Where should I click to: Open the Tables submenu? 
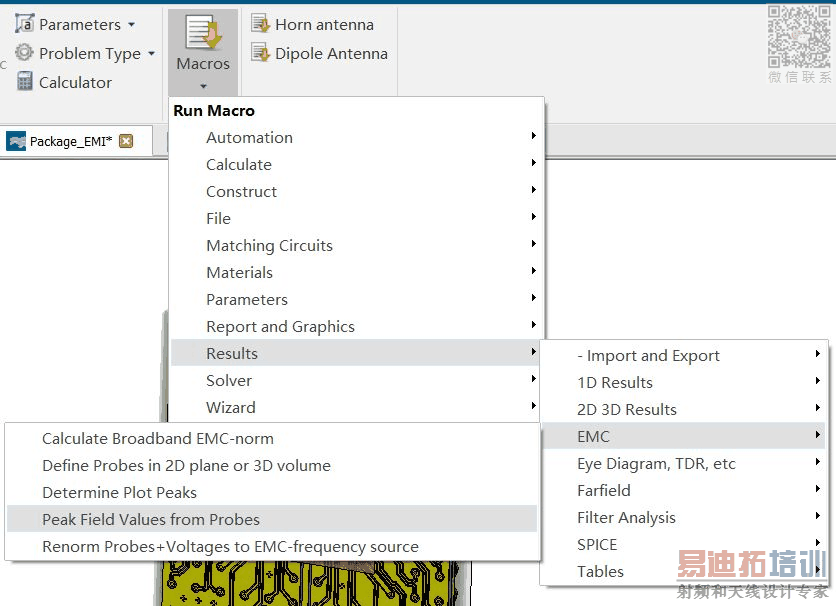click(684, 571)
